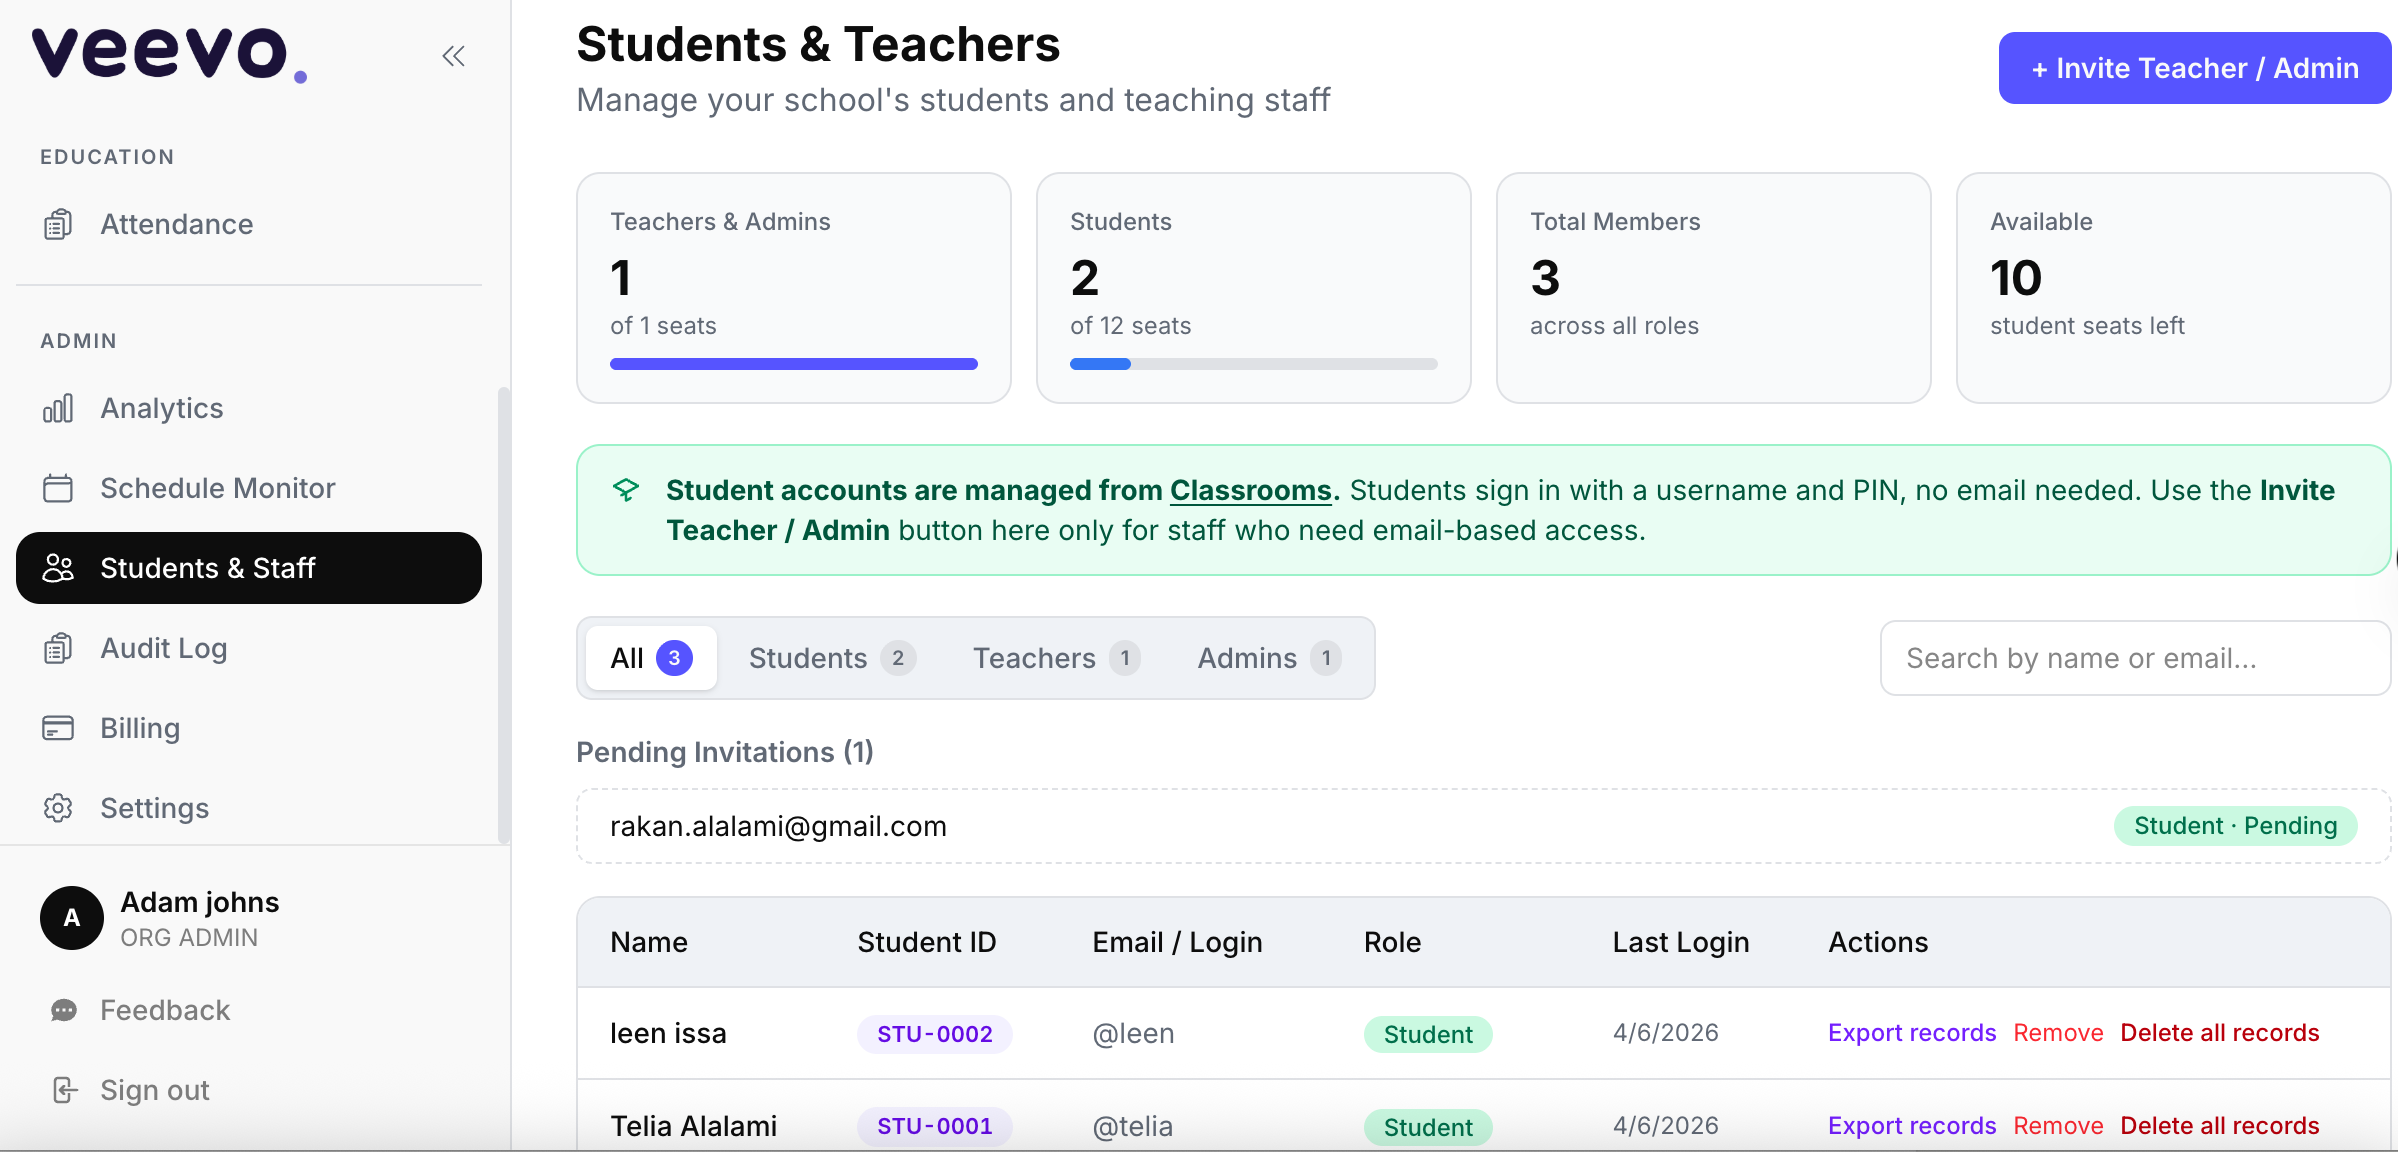Click the Adam johns avatar circle

click(72, 918)
